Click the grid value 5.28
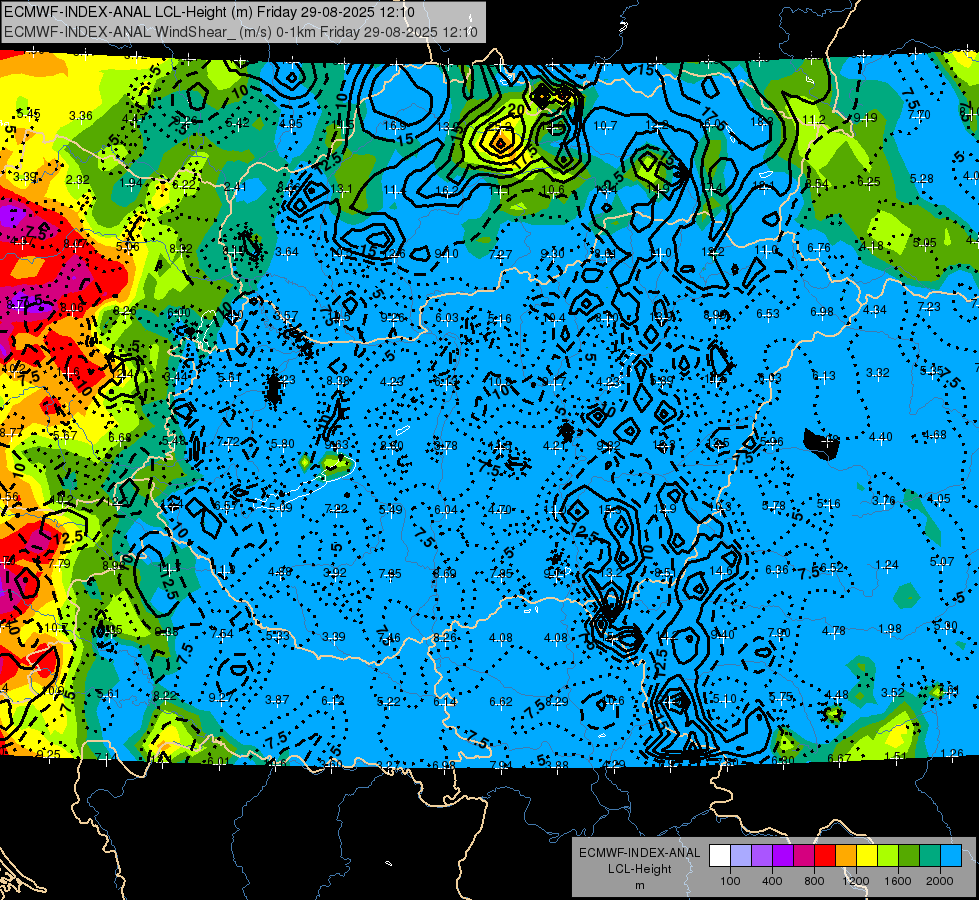This screenshot has width=979, height=900. pos(922,179)
